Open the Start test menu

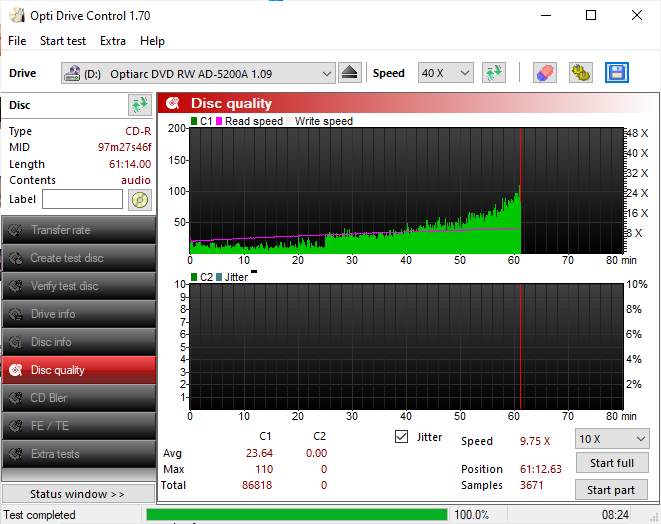tap(63, 41)
